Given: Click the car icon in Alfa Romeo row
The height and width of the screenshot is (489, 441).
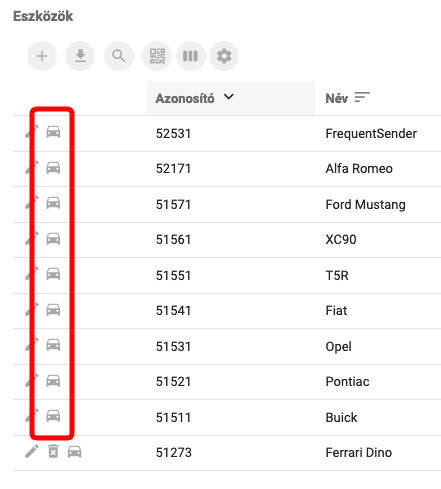Looking at the screenshot, I should 53,168.
